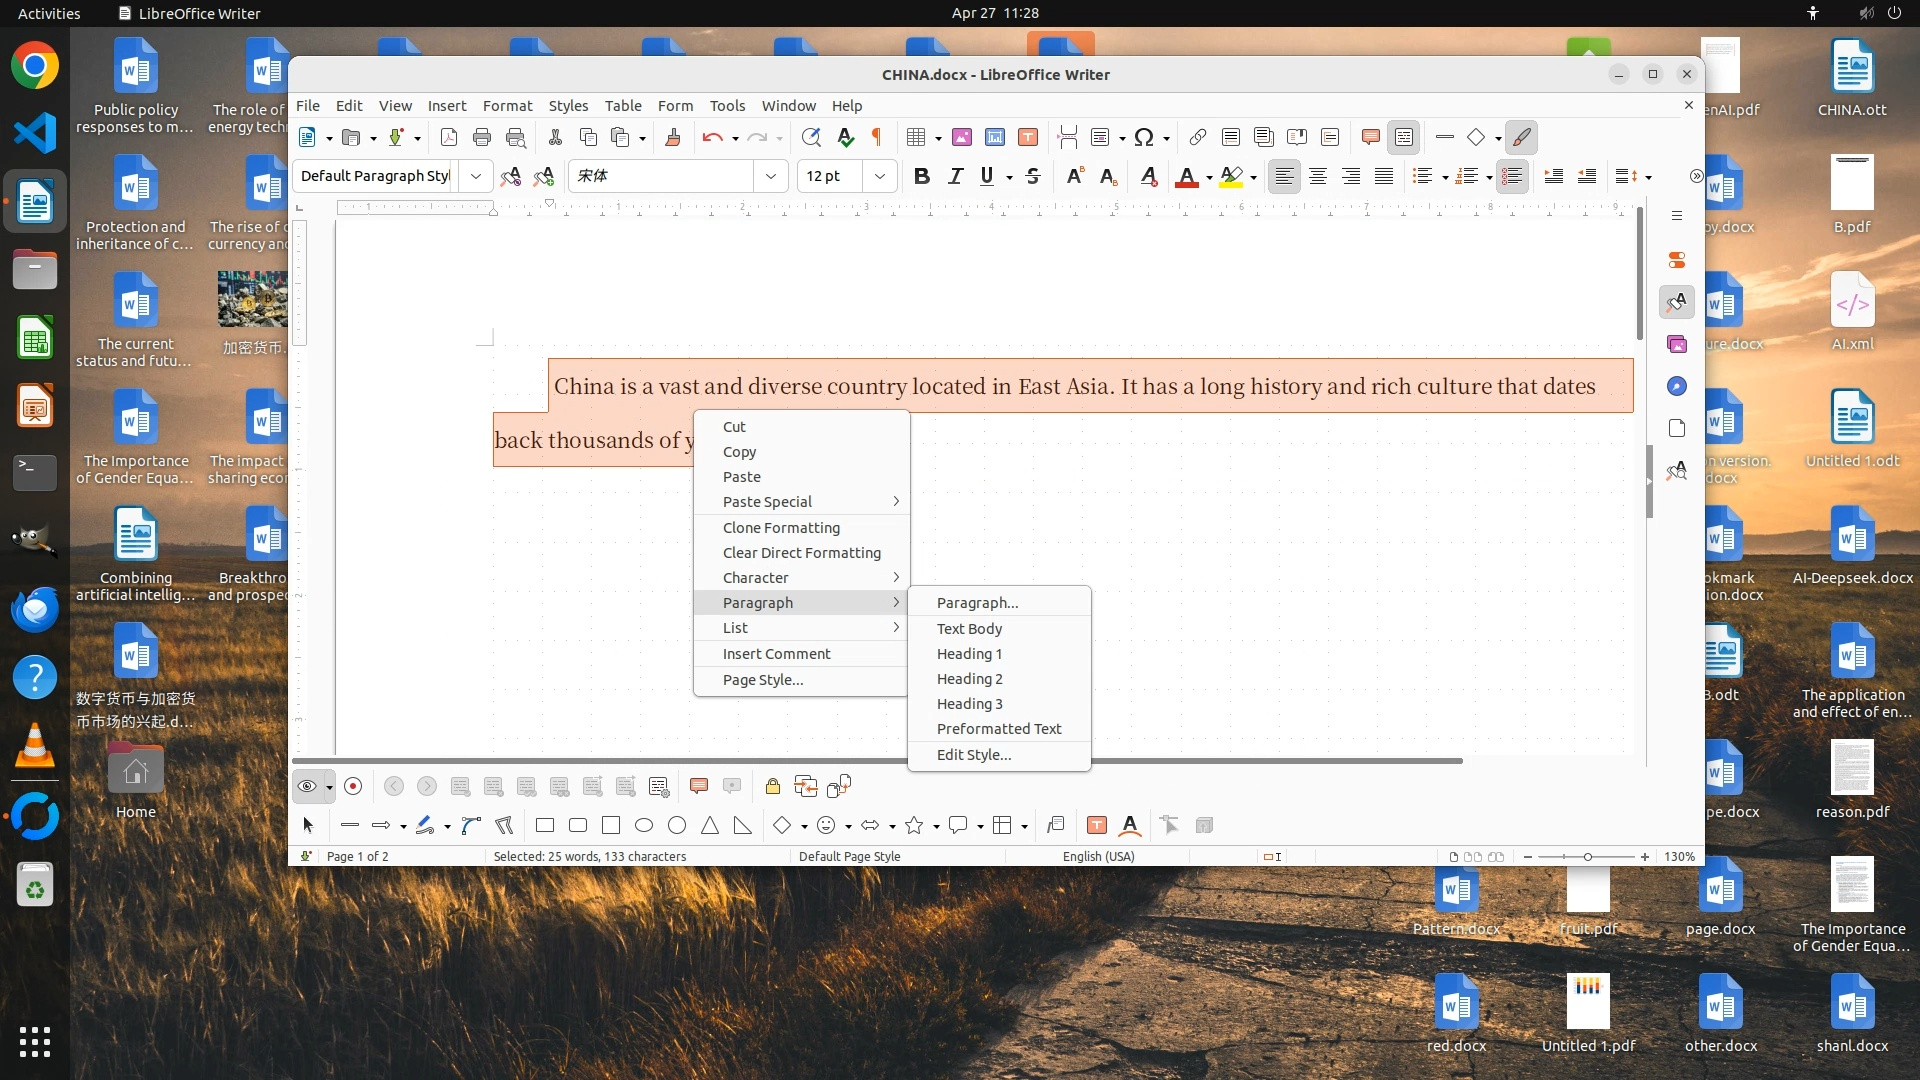Toggle Justified paragraph alignment
Image resolution: width=1920 pixels, height=1080 pixels.
click(x=1384, y=177)
